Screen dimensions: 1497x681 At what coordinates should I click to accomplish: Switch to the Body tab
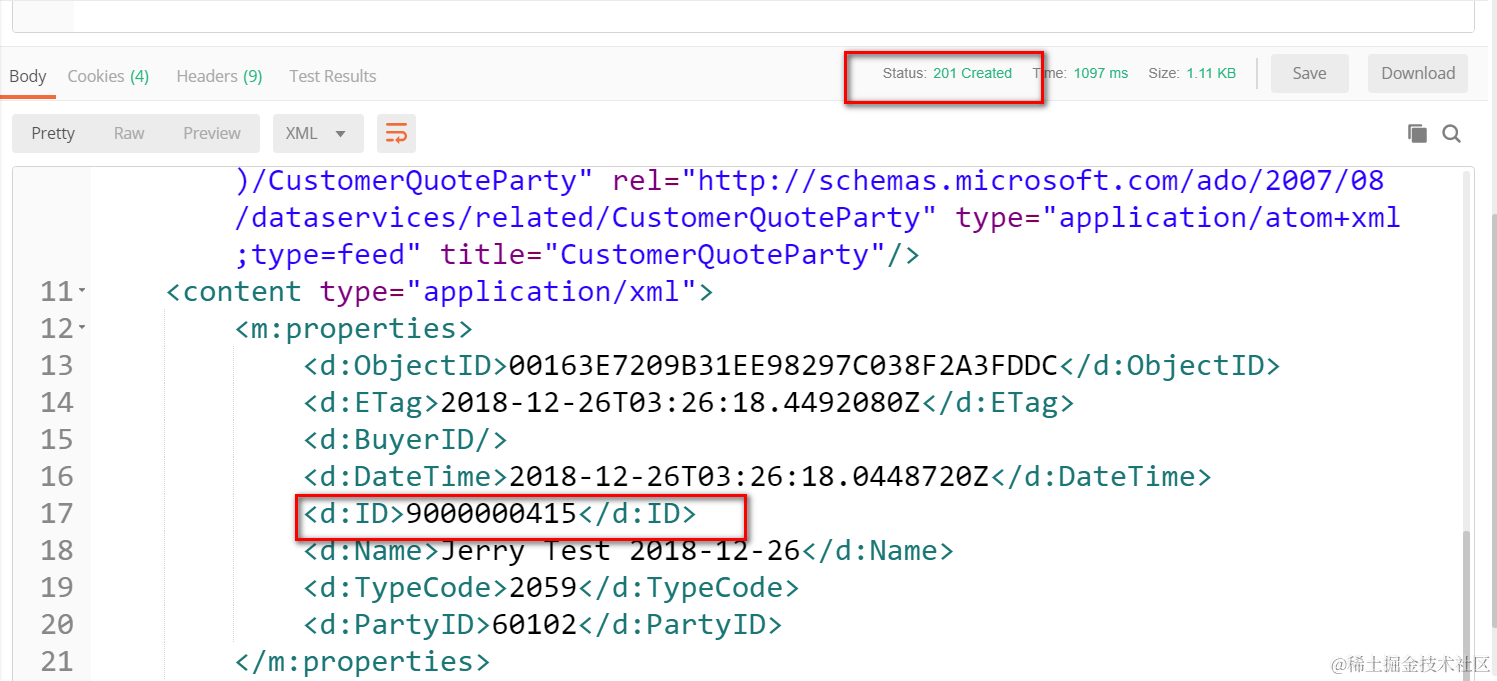[x=28, y=76]
